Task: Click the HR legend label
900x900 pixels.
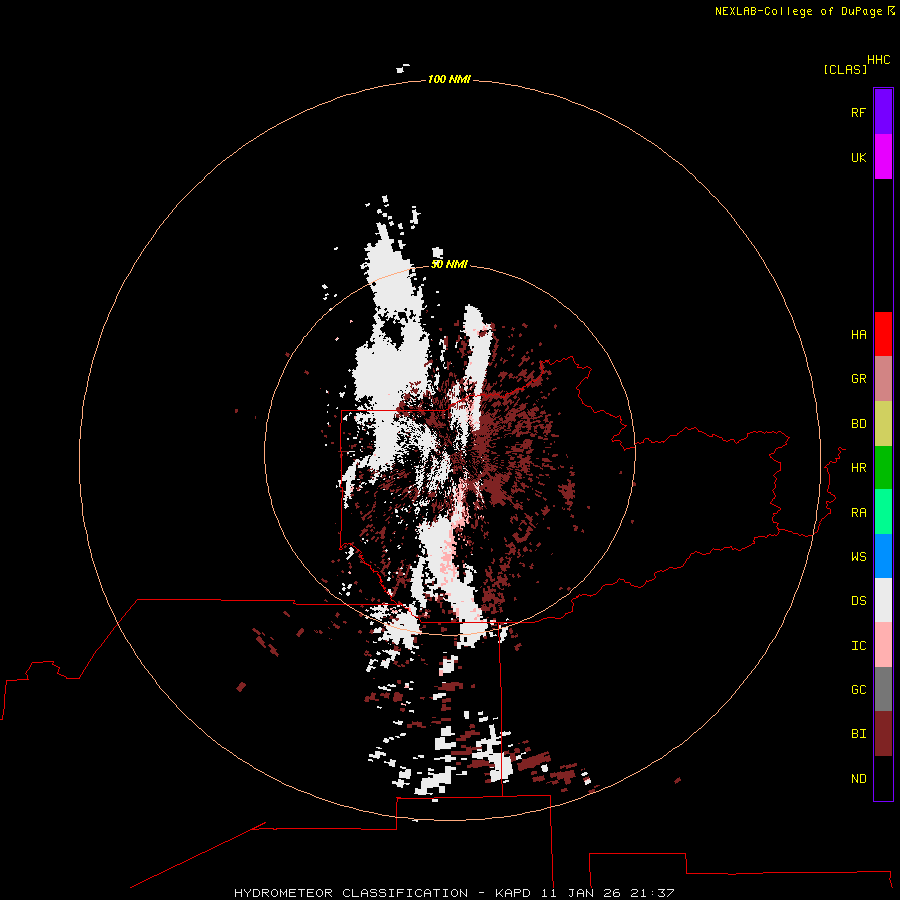Action: [x=858, y=468]
